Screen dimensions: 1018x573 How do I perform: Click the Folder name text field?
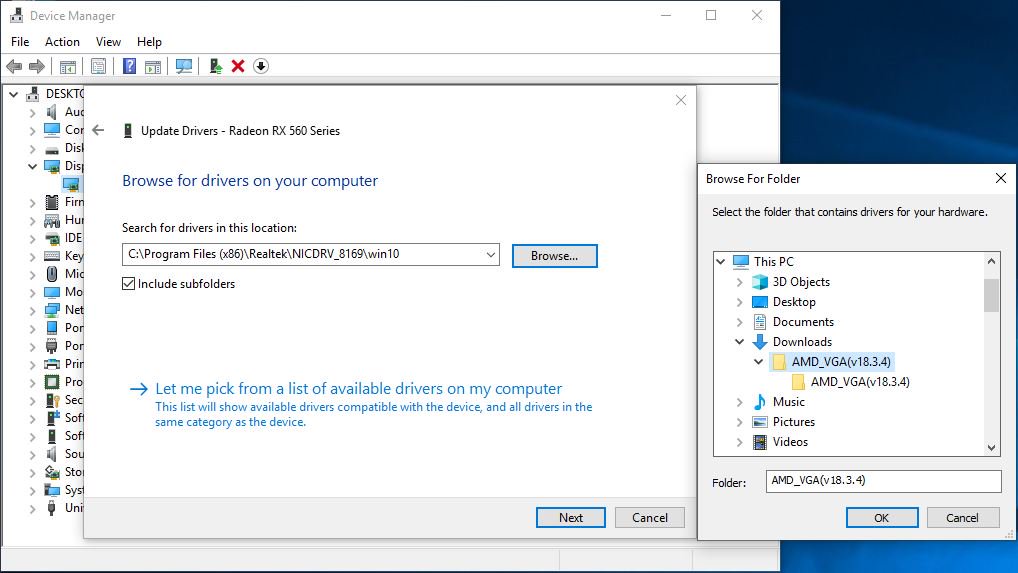(x=883, y=481)
